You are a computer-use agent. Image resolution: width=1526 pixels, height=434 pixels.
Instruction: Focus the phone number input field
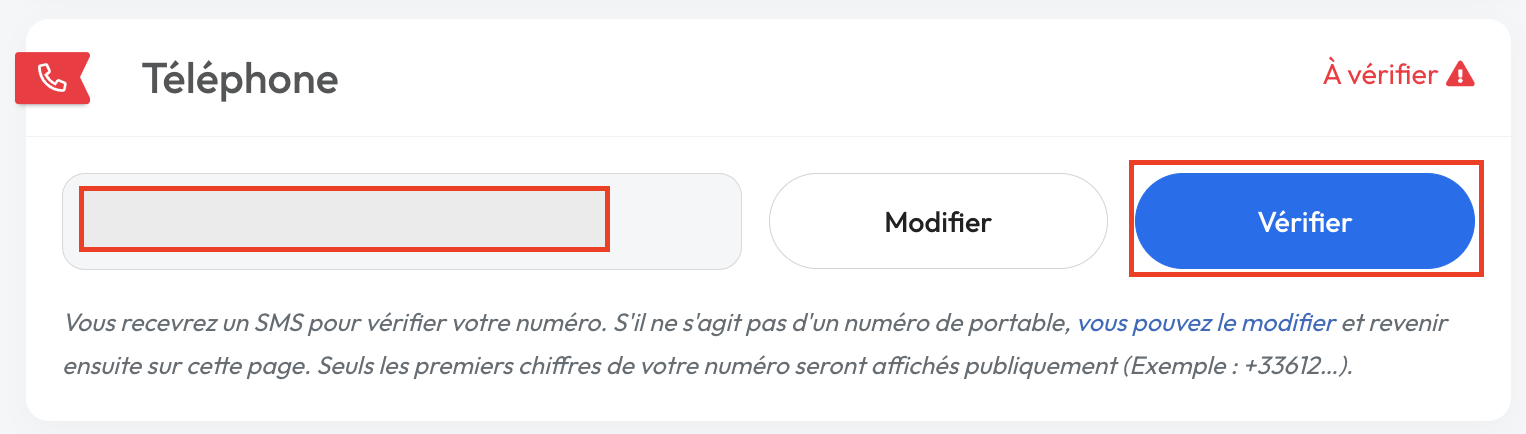pyautogui.click(x=401, y=221)
